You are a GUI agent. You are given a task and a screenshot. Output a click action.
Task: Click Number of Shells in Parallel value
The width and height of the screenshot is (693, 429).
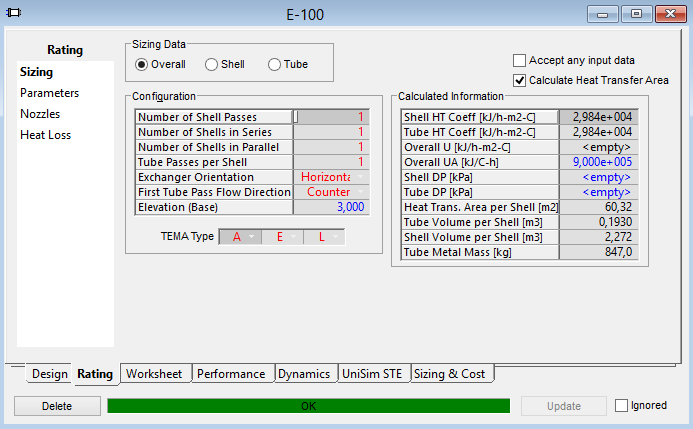pos(331,147)
